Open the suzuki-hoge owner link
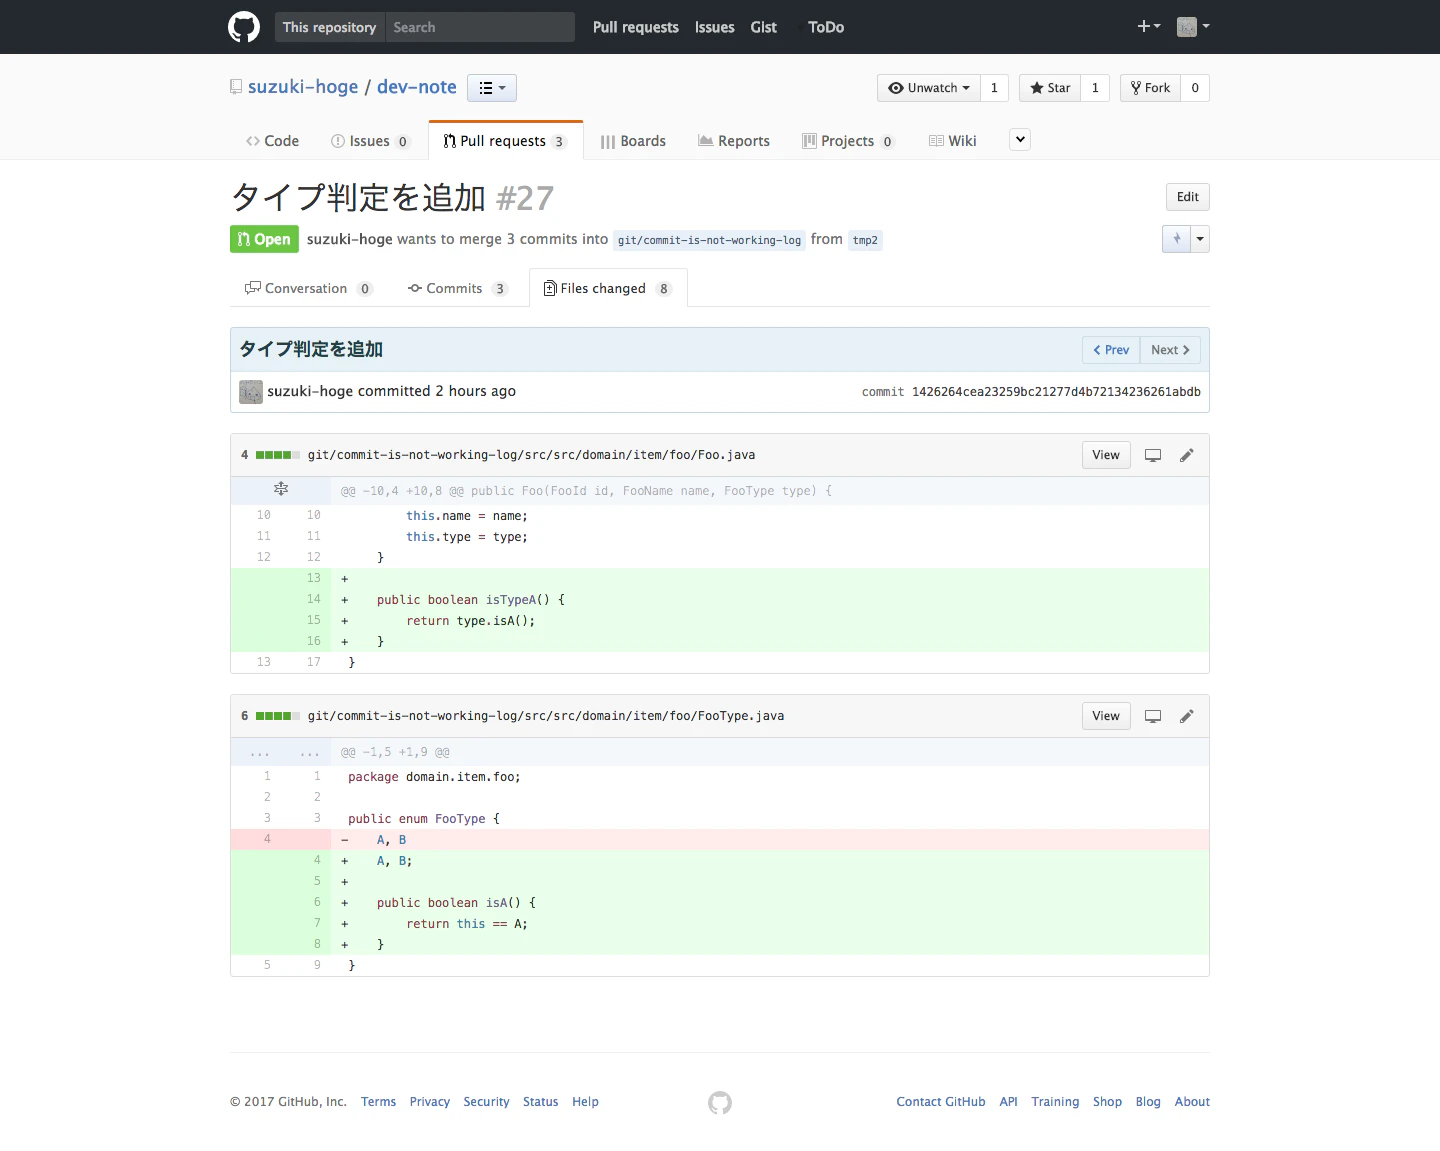This screenshot has height=1151, width=1440. (303, 87)
